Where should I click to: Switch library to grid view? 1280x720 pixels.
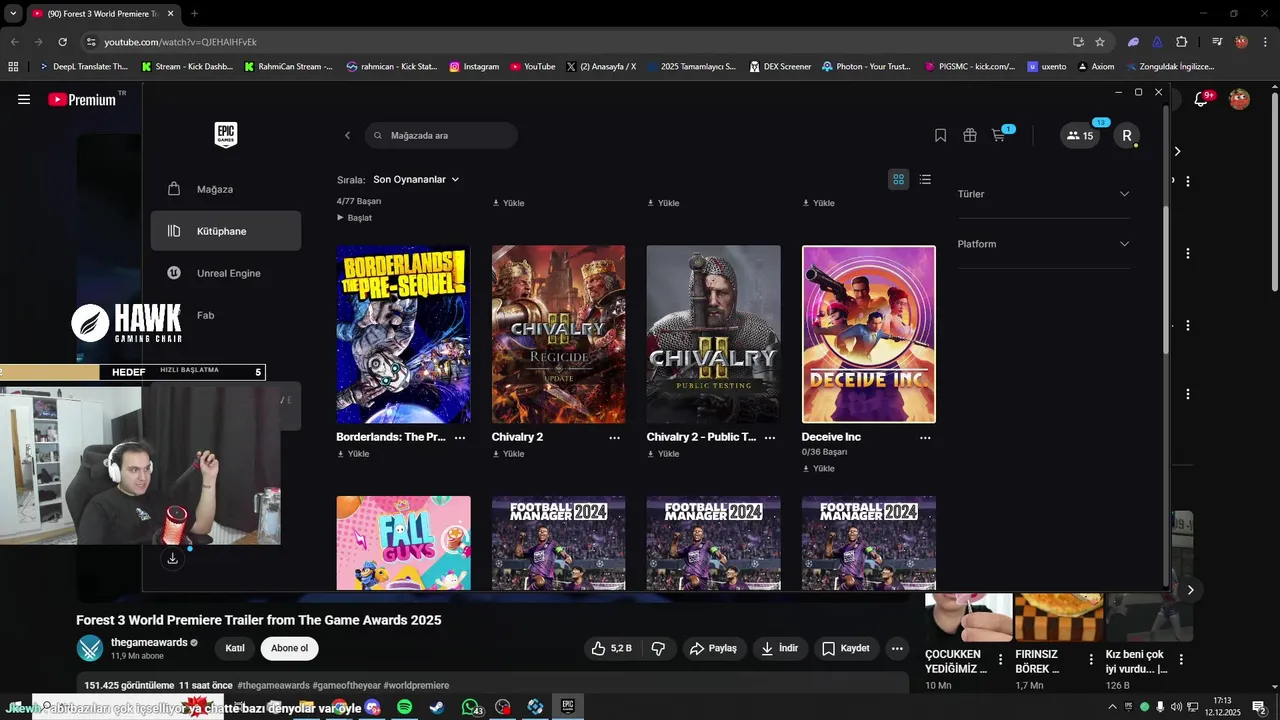pyautogui.click(x=898, y=179)
